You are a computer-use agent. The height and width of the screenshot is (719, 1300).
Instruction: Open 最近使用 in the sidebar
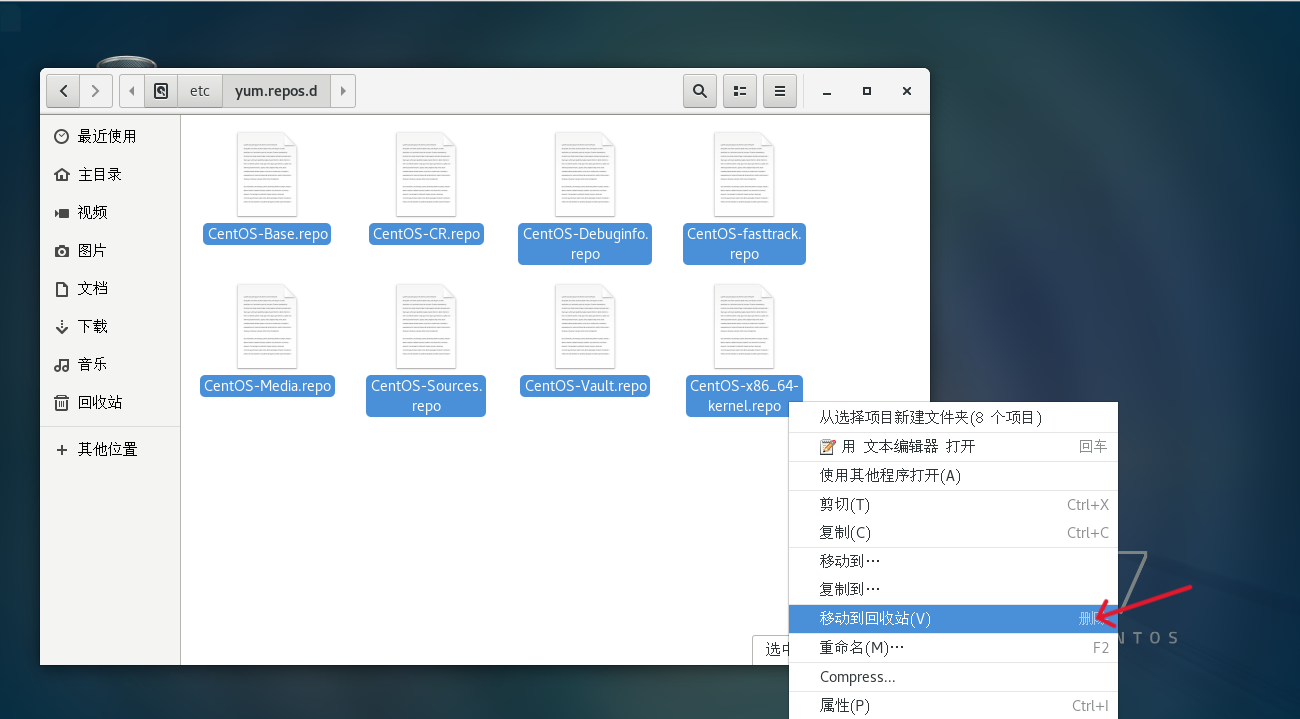point(110,136)
